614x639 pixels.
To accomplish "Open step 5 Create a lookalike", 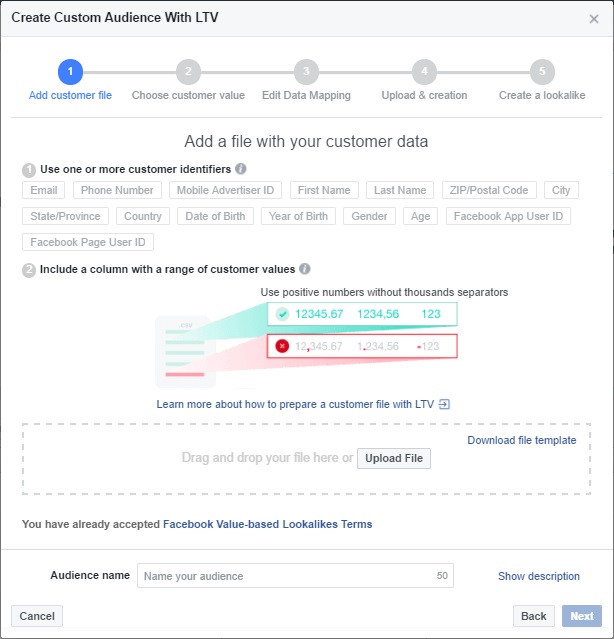I will click(542, 72).
